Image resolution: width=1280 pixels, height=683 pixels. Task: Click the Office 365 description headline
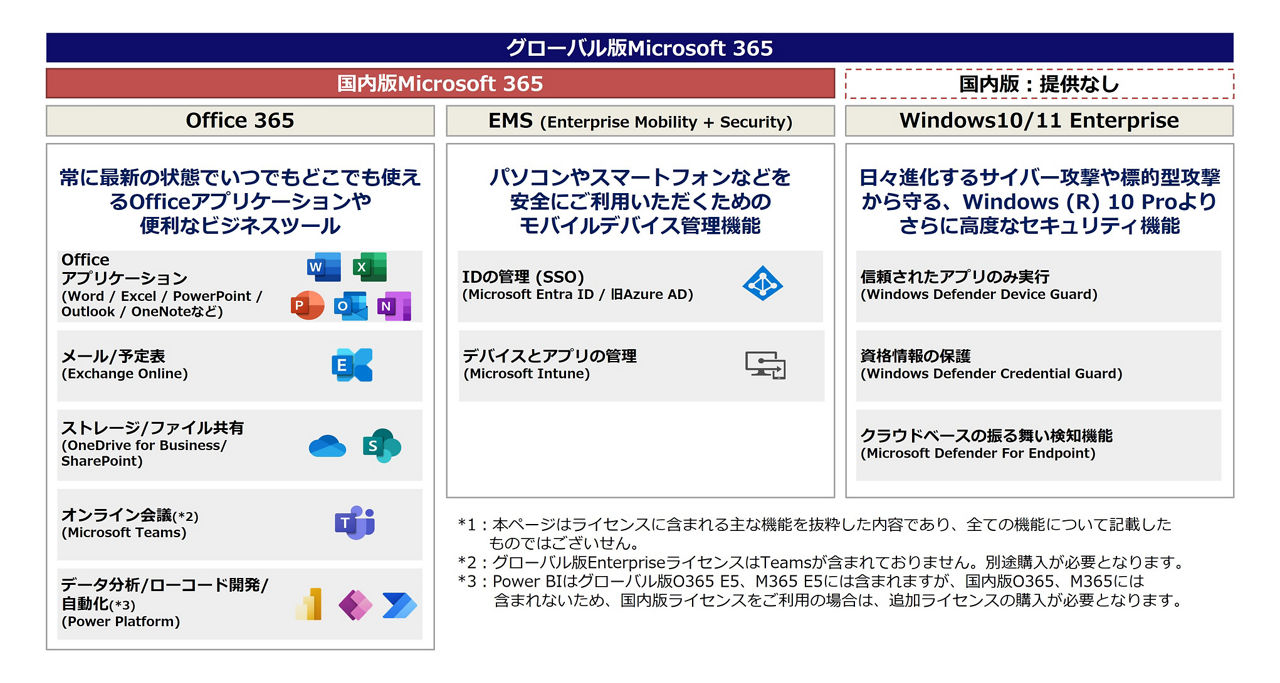(240, 202)
